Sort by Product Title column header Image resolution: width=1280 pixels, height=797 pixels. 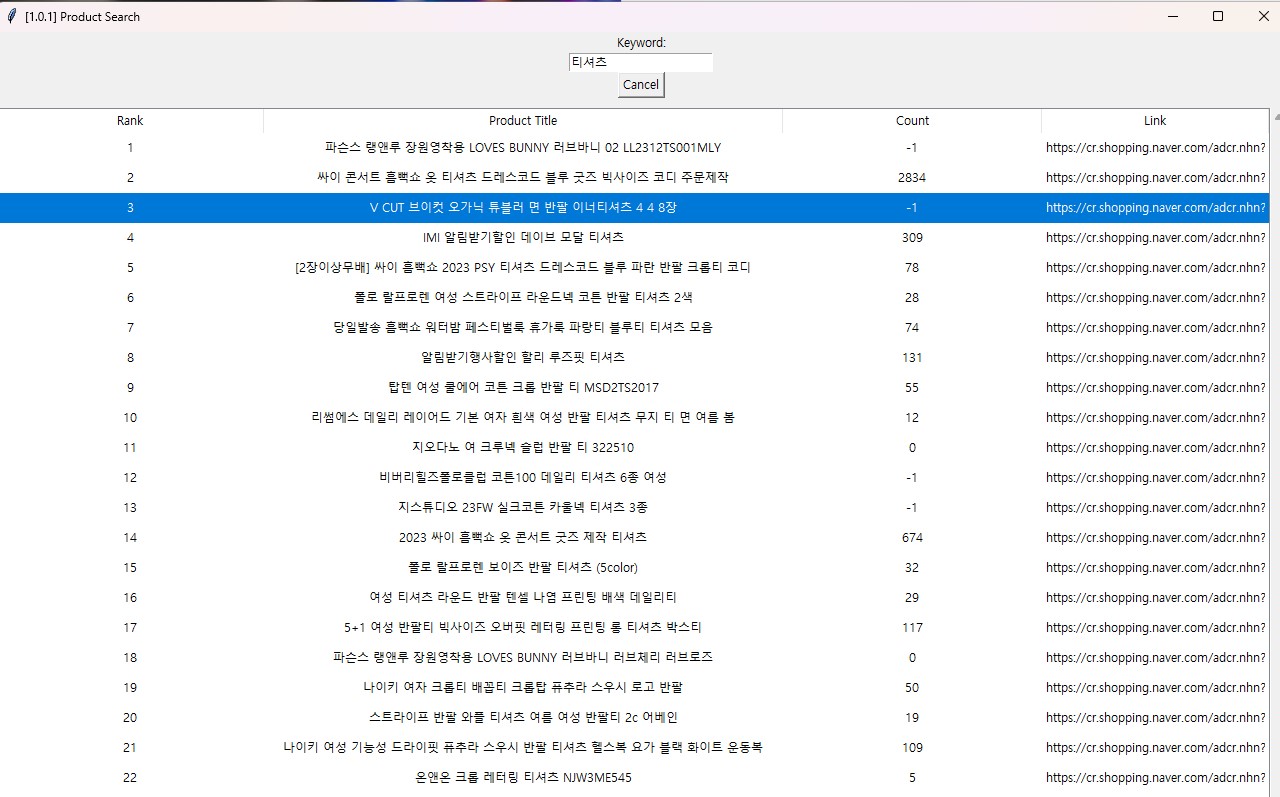coord(523,121)
